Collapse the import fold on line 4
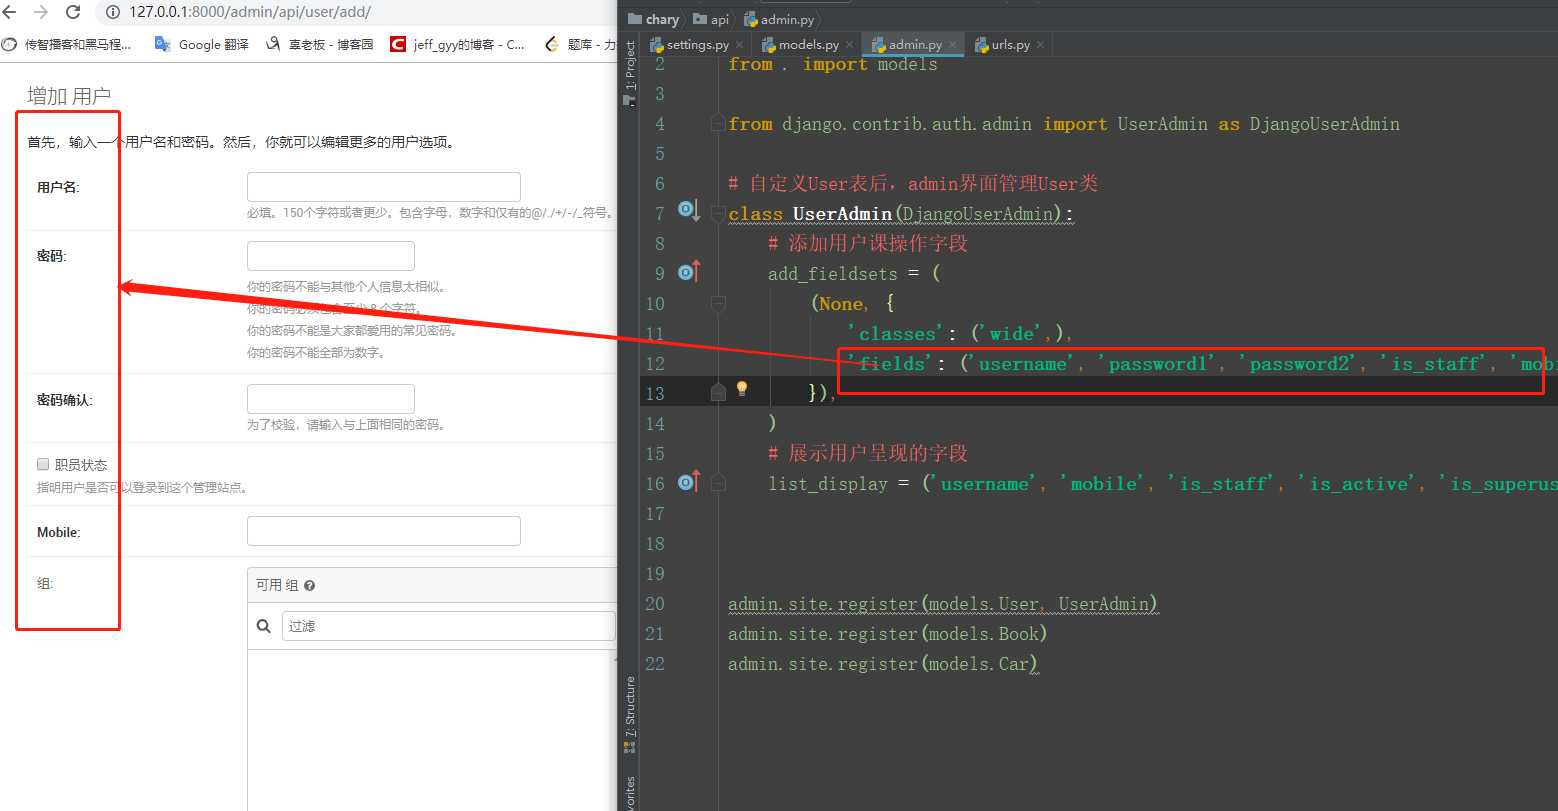The image size is (1558, 811). coord(717,123)
